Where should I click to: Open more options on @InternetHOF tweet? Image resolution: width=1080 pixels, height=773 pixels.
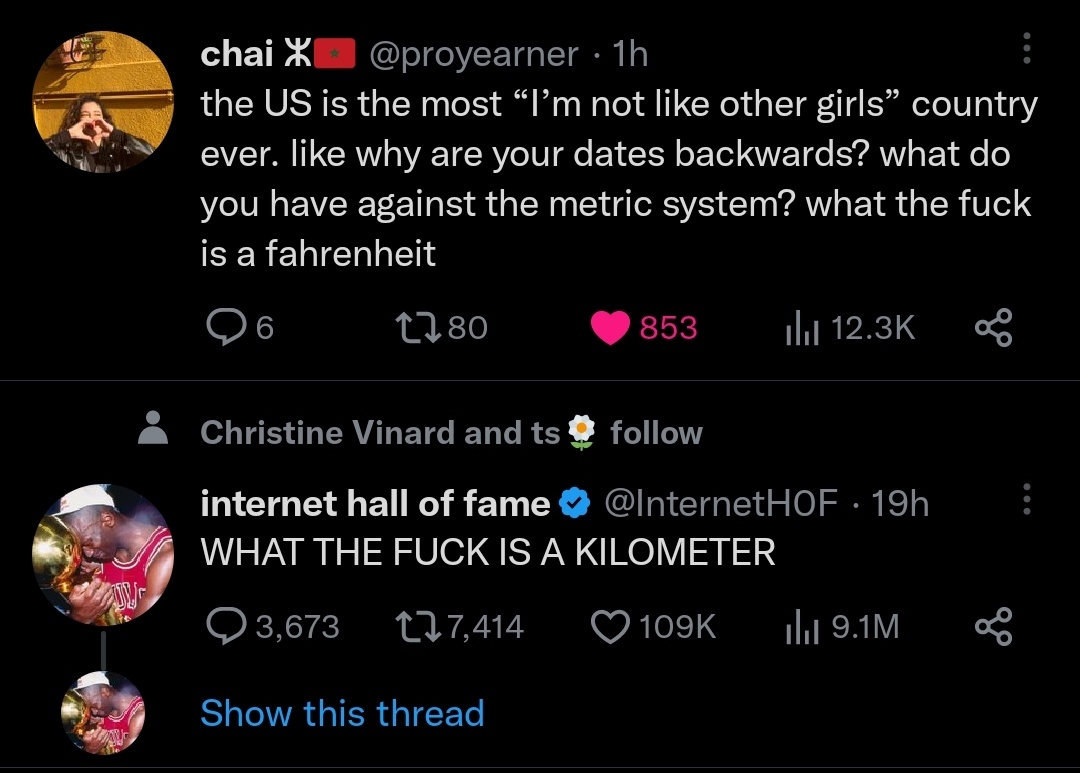point(1027,499)
